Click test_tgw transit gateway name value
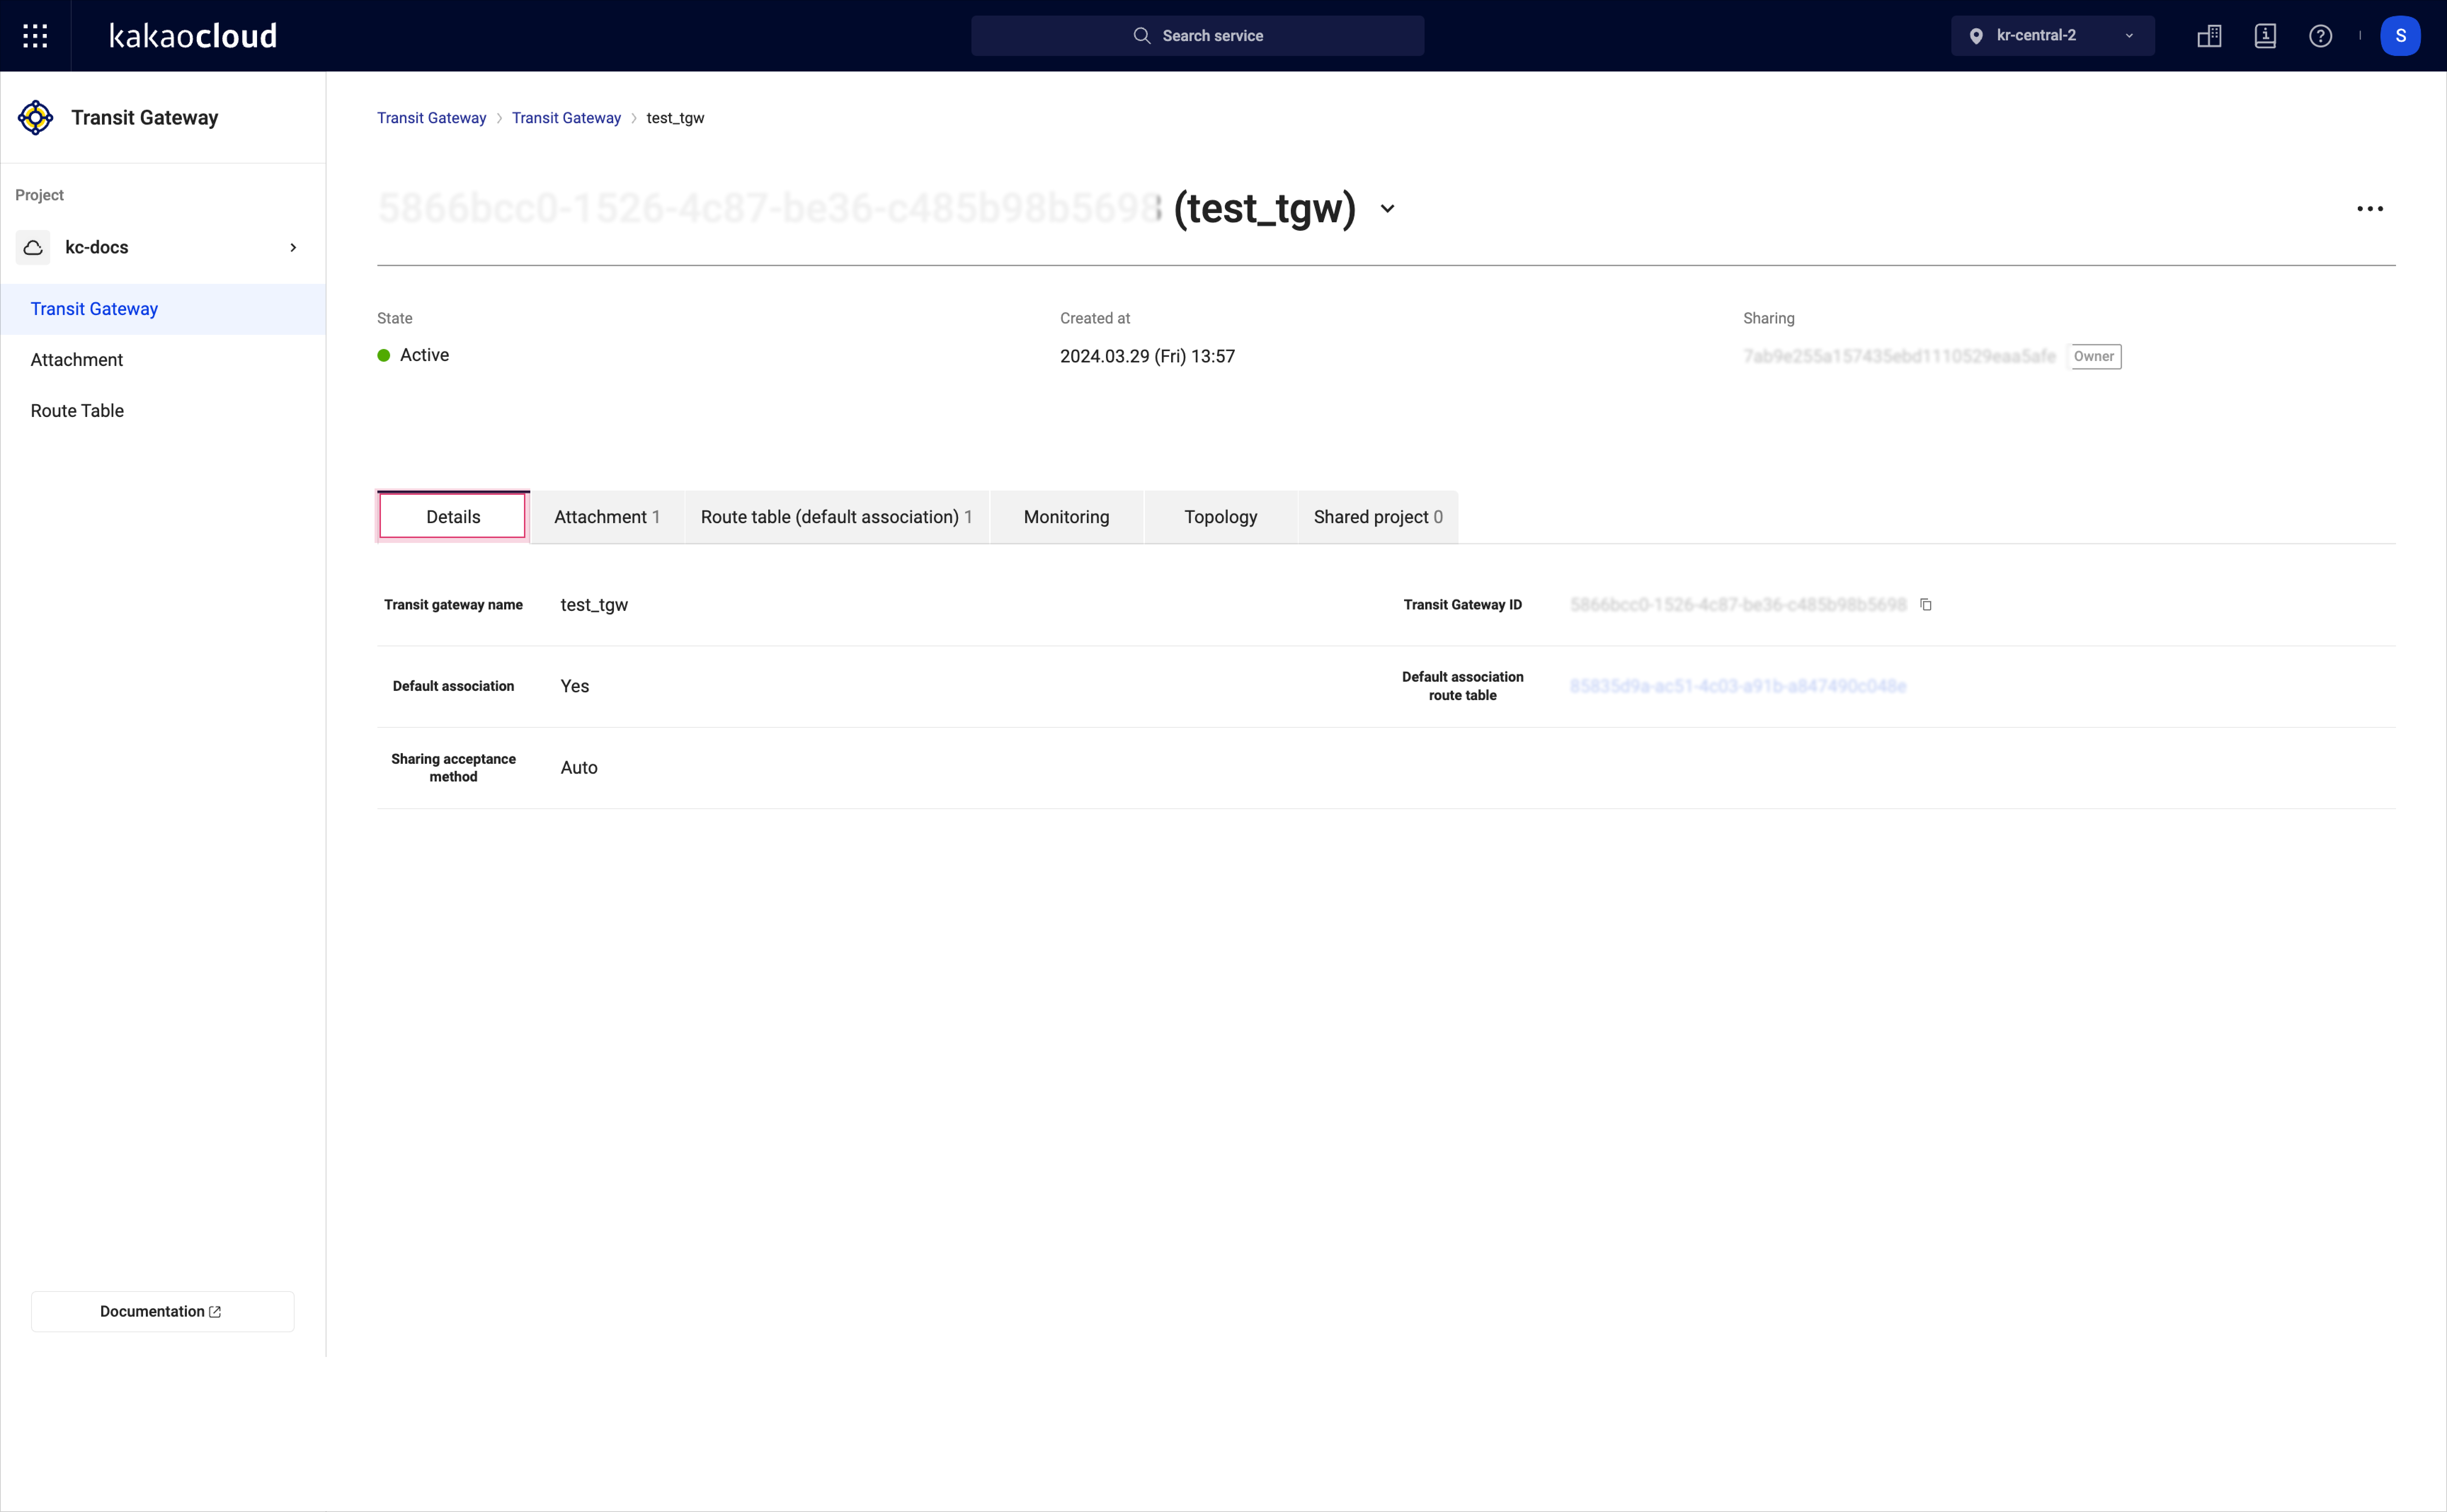Screen dimensions: 2447x1512 [x=594, y=605]
